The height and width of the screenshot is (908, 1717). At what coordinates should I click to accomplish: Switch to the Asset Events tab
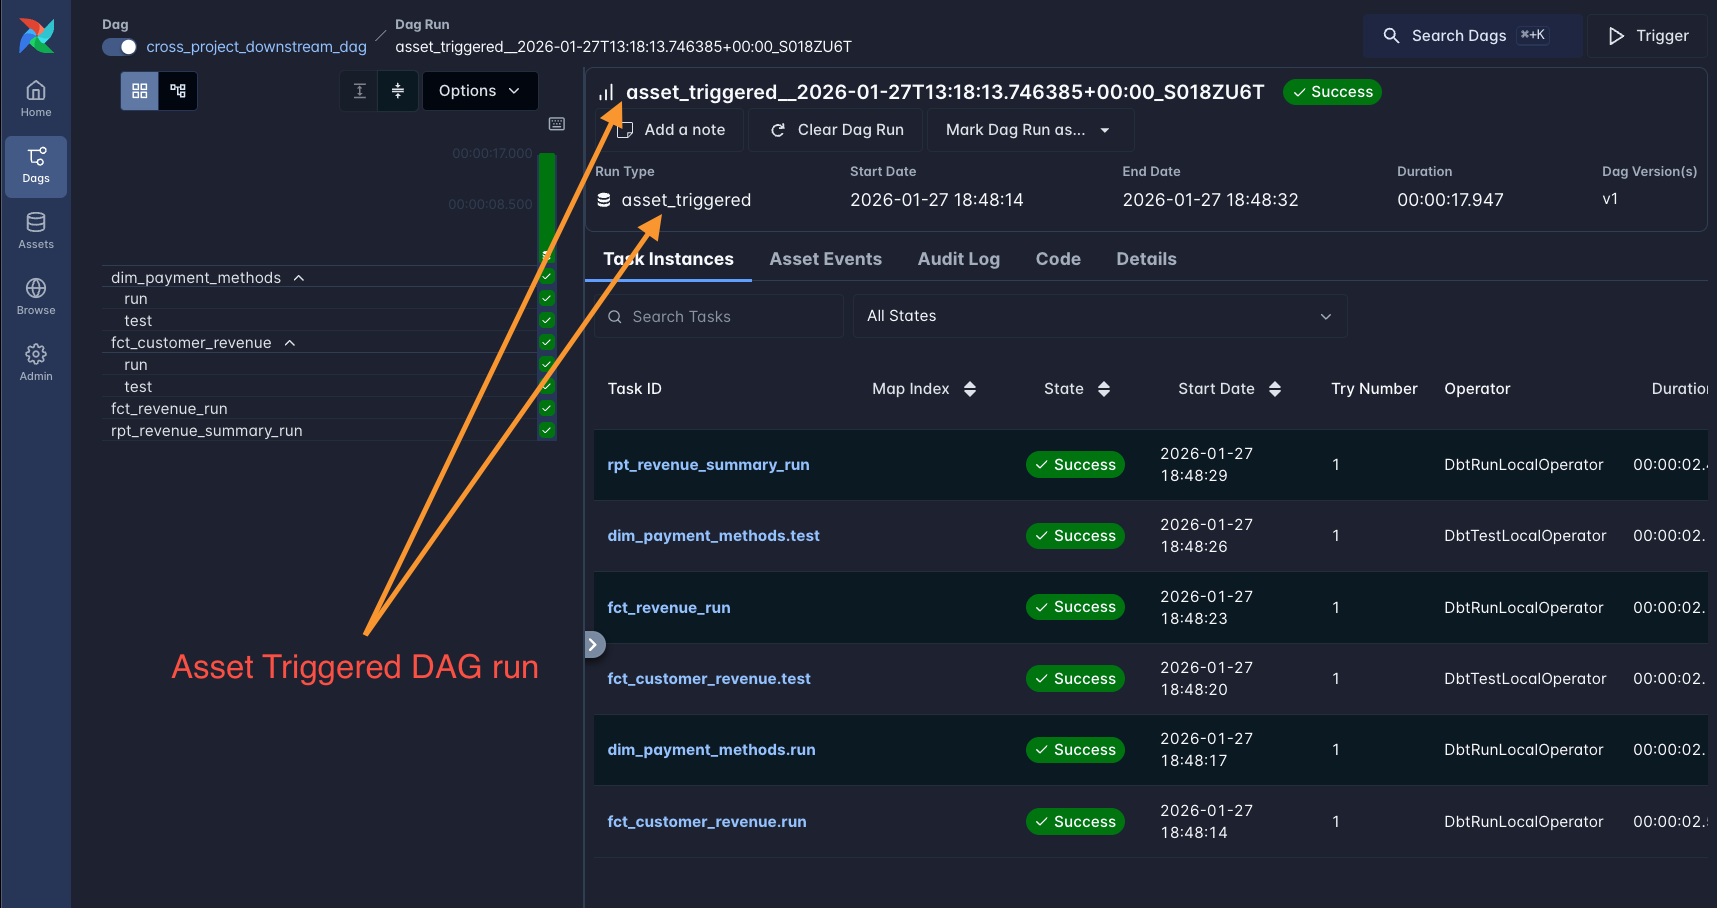coord(825,258)
